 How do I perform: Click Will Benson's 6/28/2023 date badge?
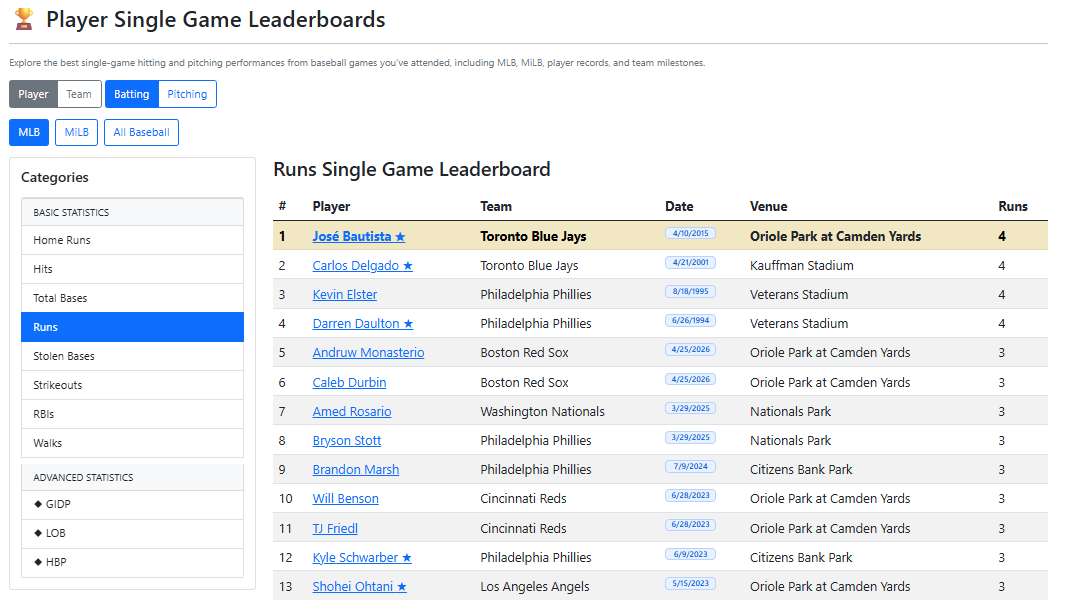point(690,495)
